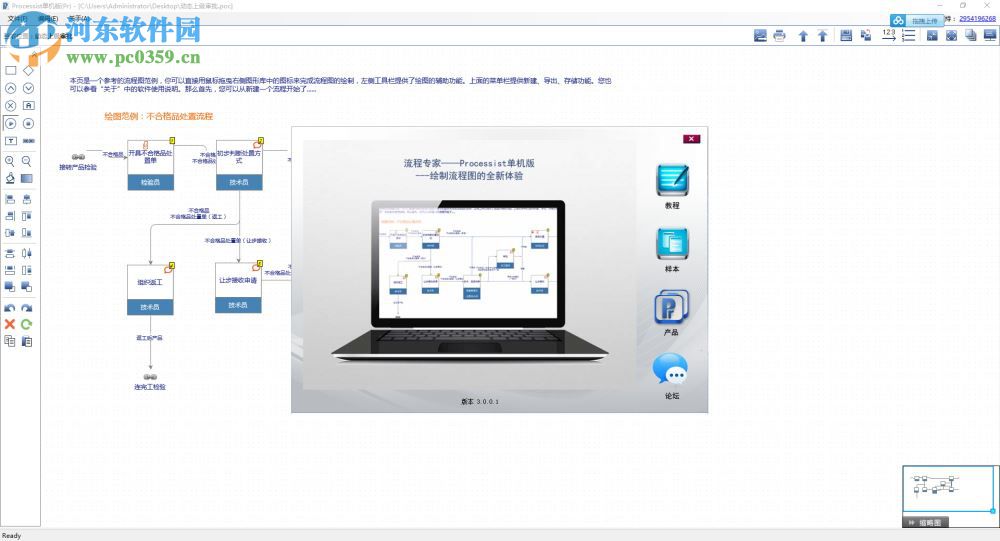This screenshot has height=541, width=1000.
Task: Click the monitor presentation icon
Action: click(x=990, y=36)
